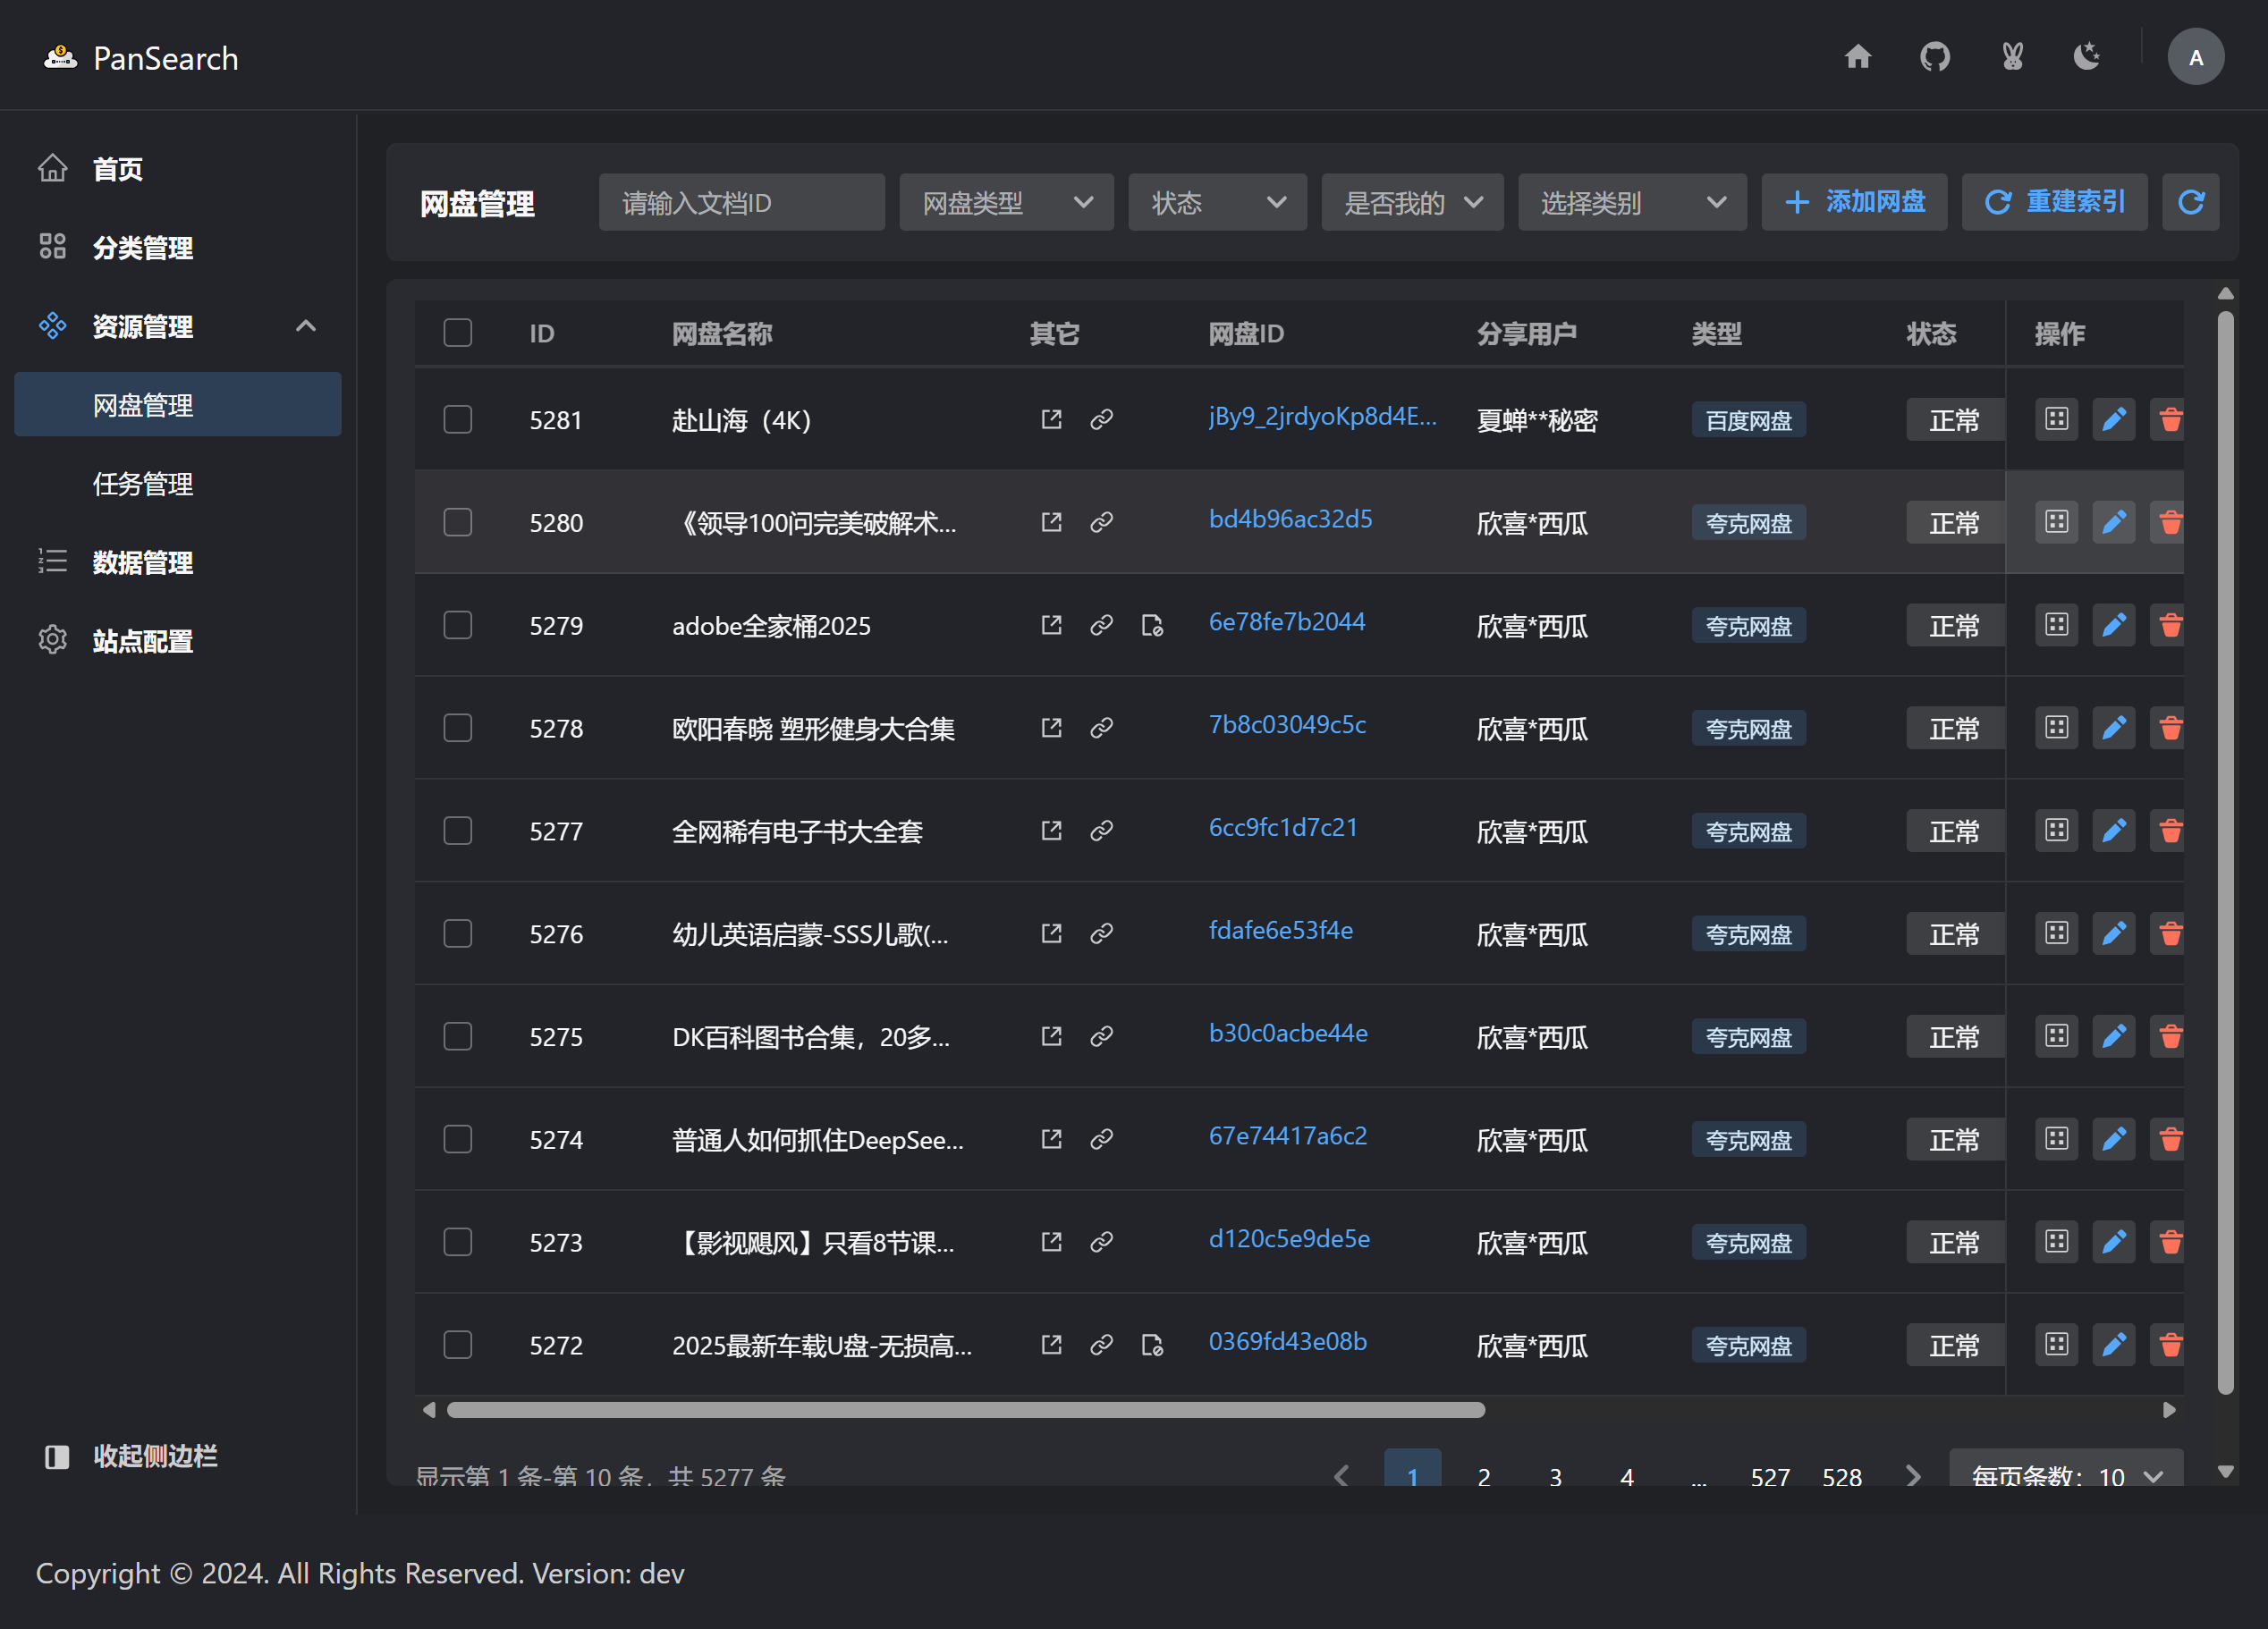This screenshot has width=2268, height=1629.
Task: Click the home icon in top bar
Action: 1858,57
